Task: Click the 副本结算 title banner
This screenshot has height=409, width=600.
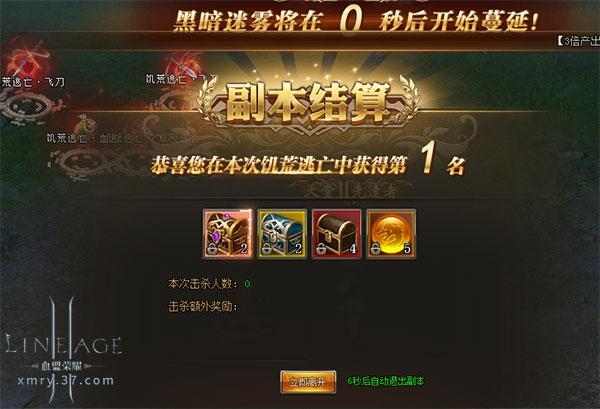Action: [308, 102]
